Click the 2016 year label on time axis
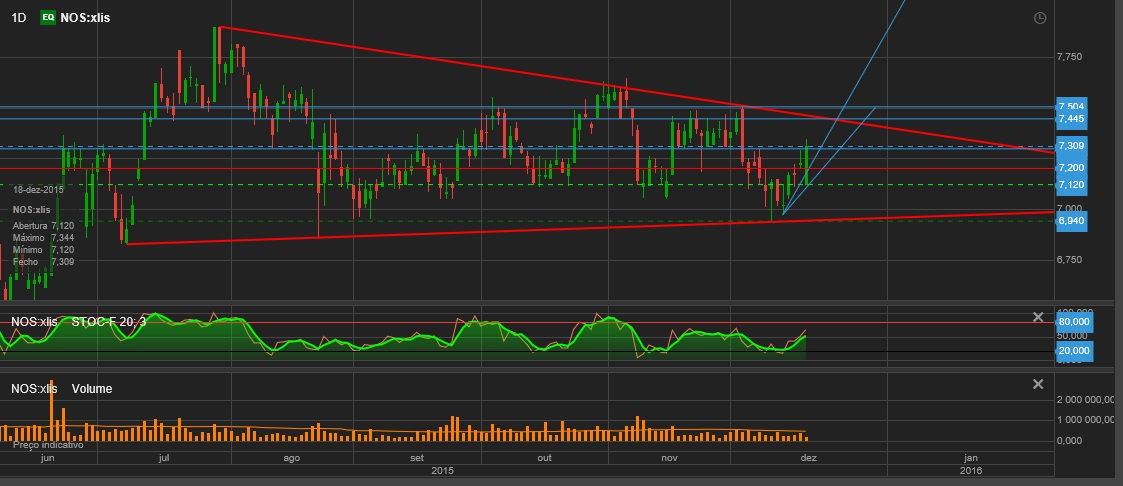 (x=971, y=471)
